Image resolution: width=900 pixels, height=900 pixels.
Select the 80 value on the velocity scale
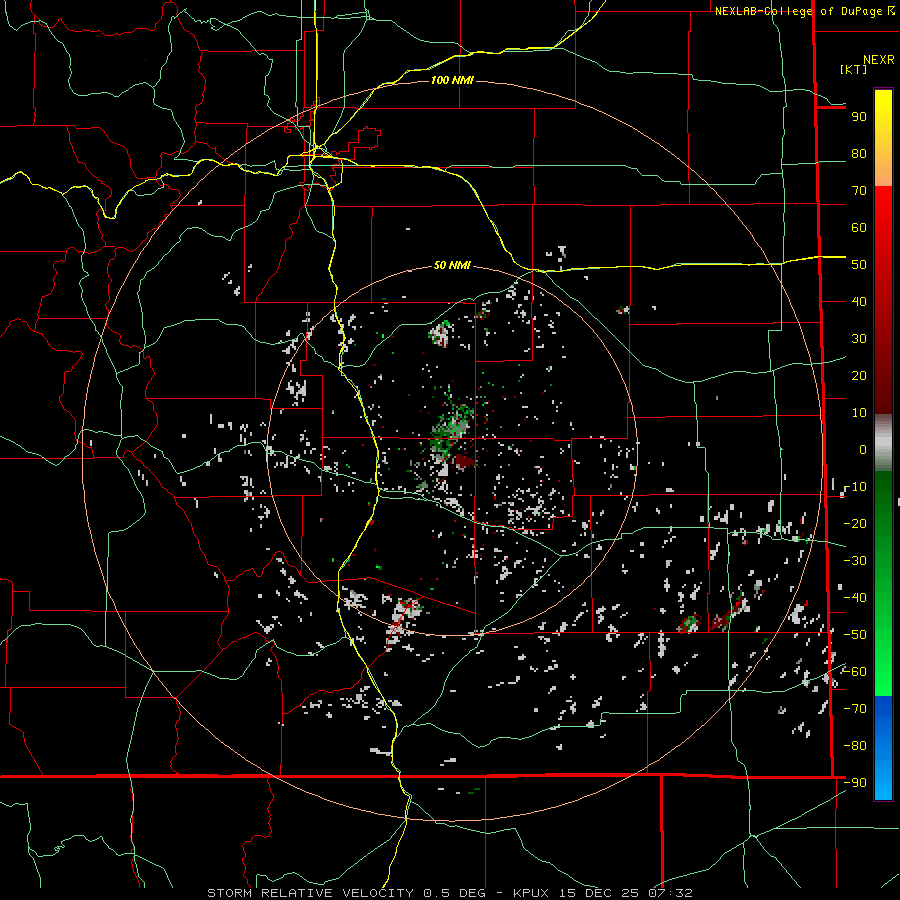859,154
